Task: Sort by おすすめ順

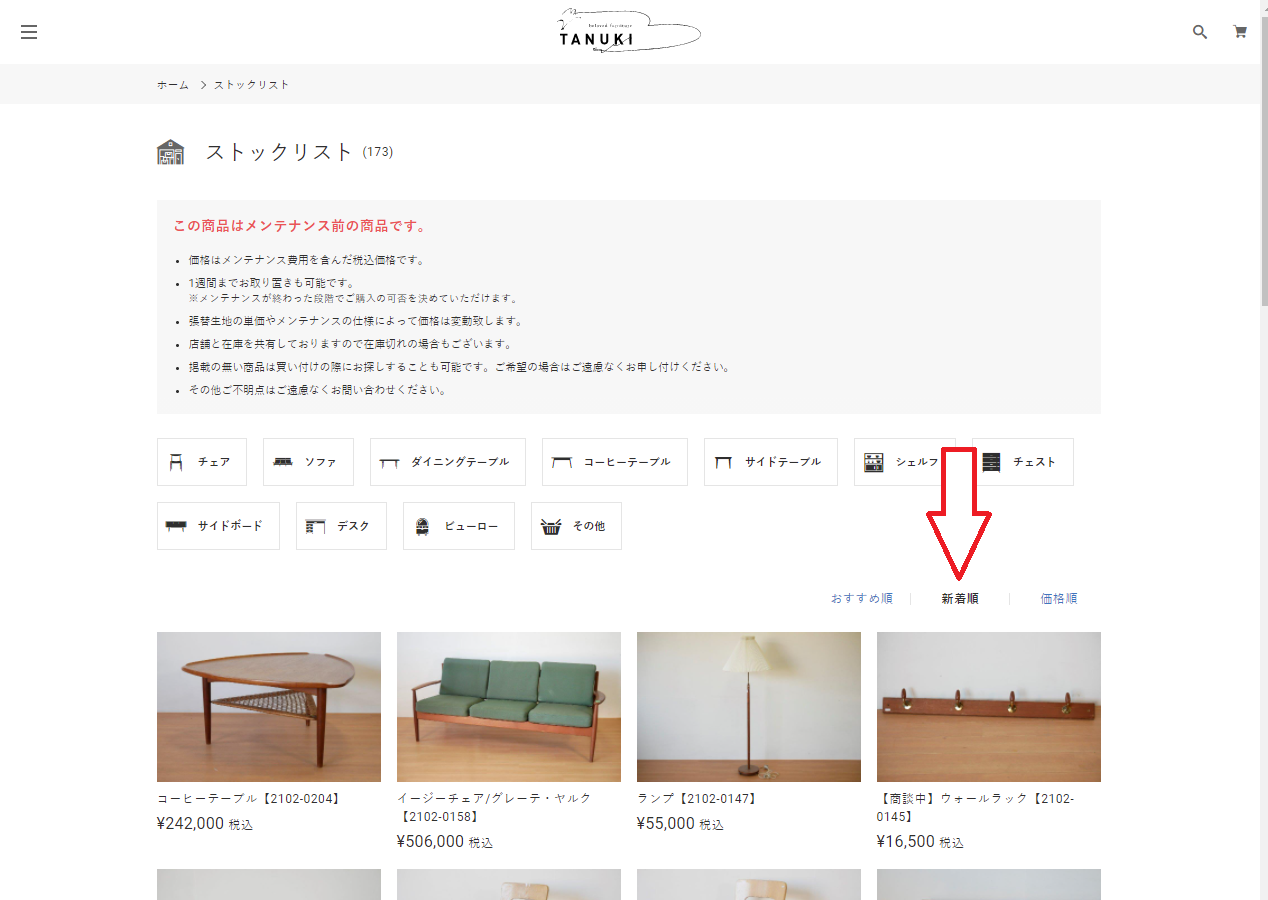Action: tap(861, 599)
